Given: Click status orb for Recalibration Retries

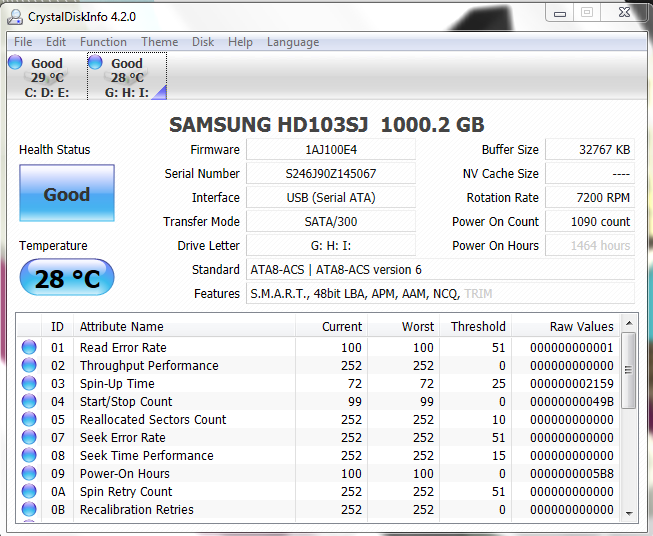Looking at the screenshot, I should coord(29,509).
